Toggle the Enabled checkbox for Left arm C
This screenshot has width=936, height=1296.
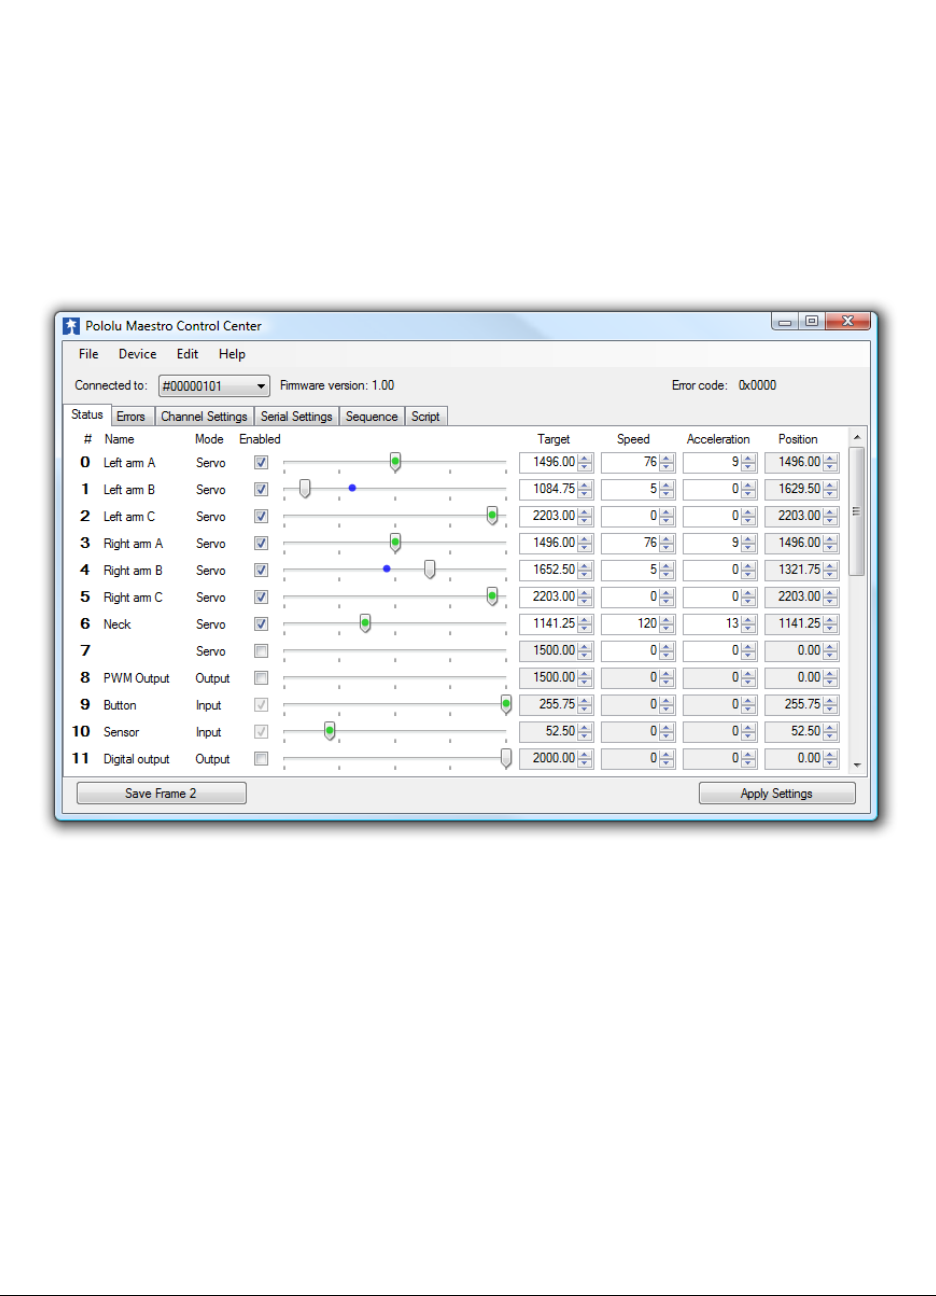pyautogui.click(x=261, y=517)
